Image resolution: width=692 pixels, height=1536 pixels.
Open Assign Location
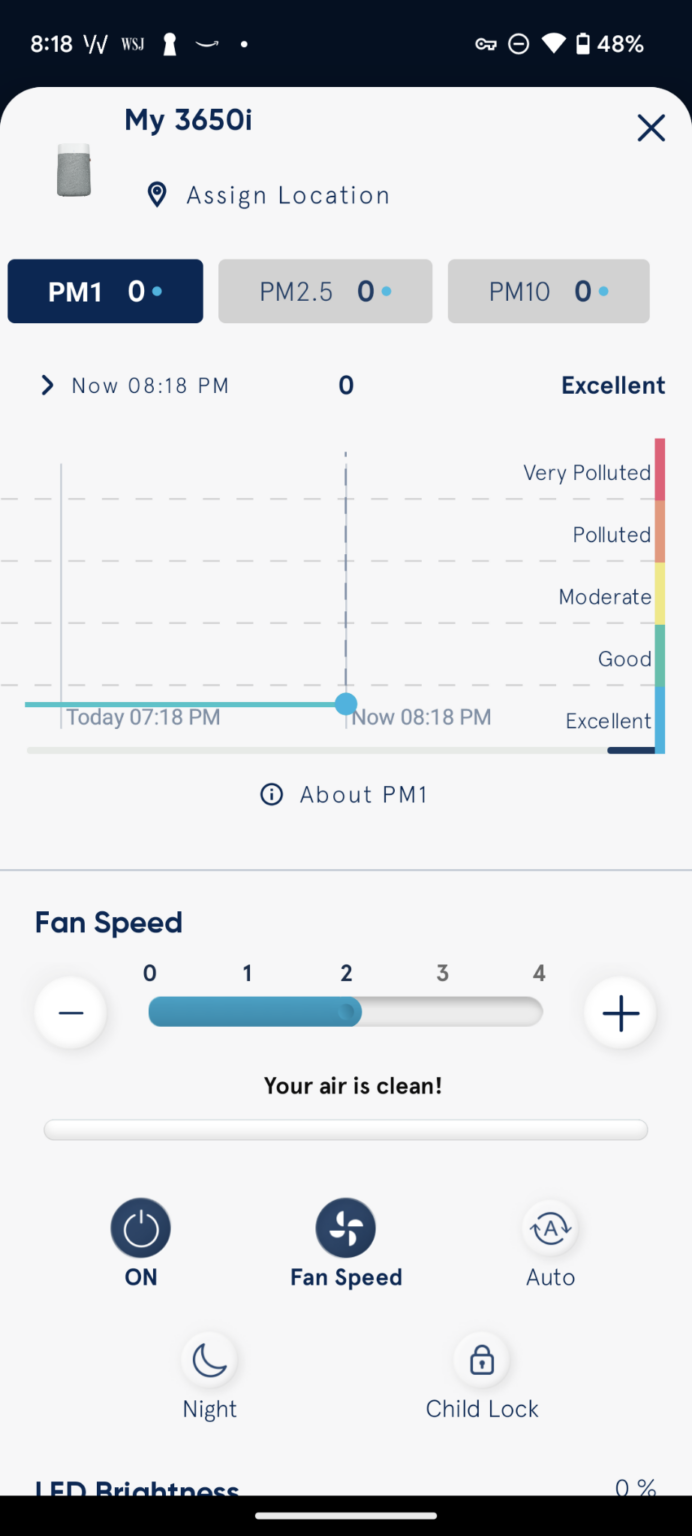pos(288,195)
